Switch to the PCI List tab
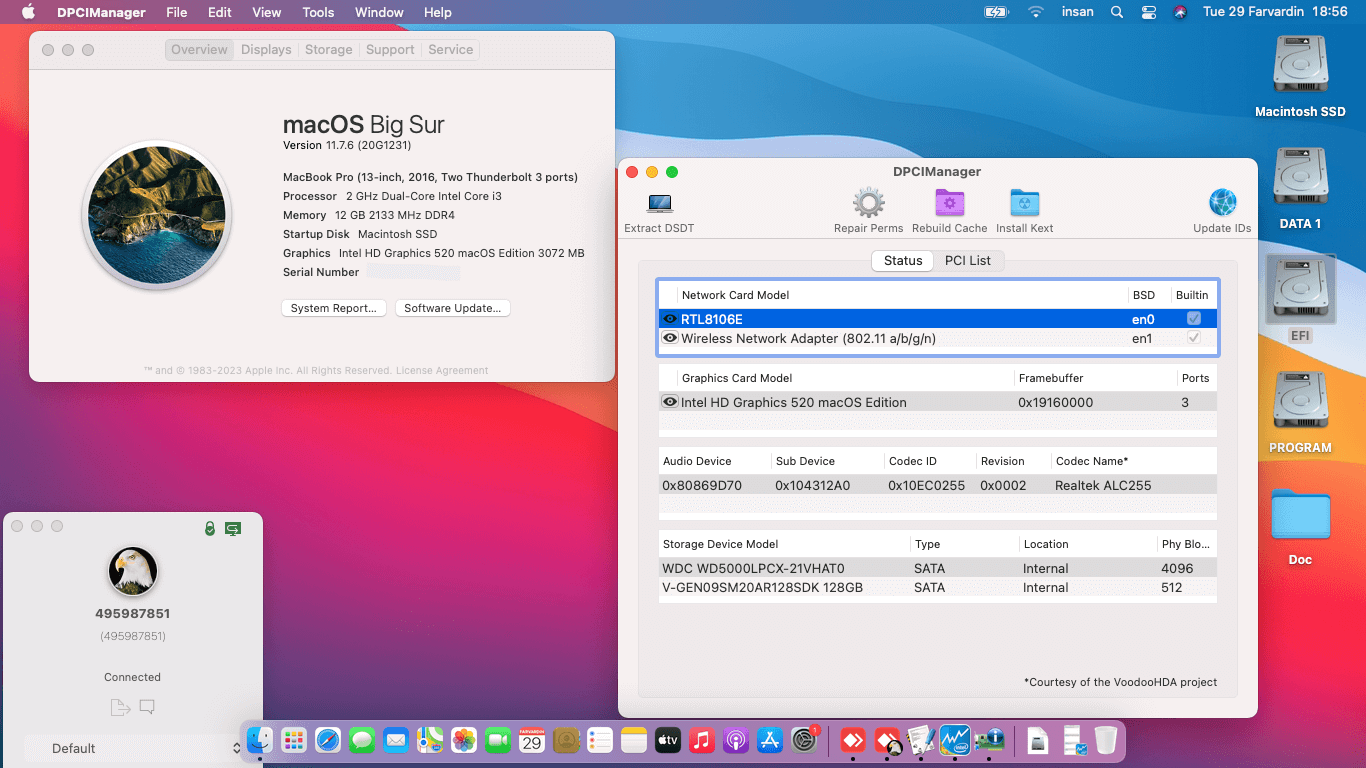1366x768 pixels. 968,260
